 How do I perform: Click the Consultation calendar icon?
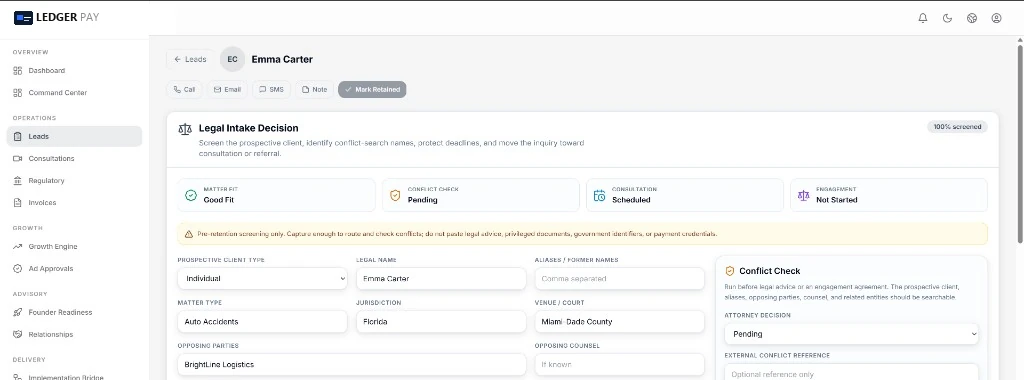[x=600, y=195]
